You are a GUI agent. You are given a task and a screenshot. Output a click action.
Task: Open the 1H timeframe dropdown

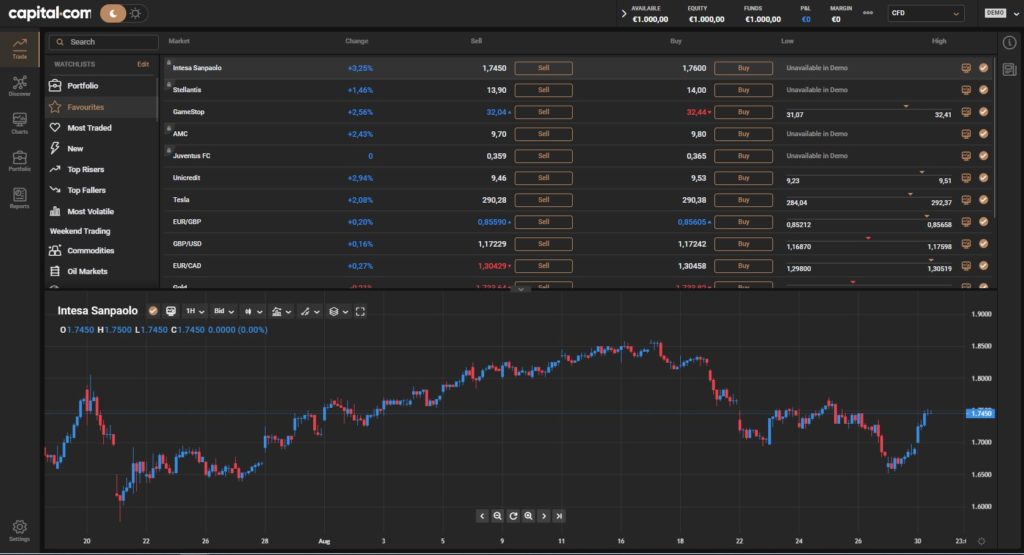pos(195,311)
